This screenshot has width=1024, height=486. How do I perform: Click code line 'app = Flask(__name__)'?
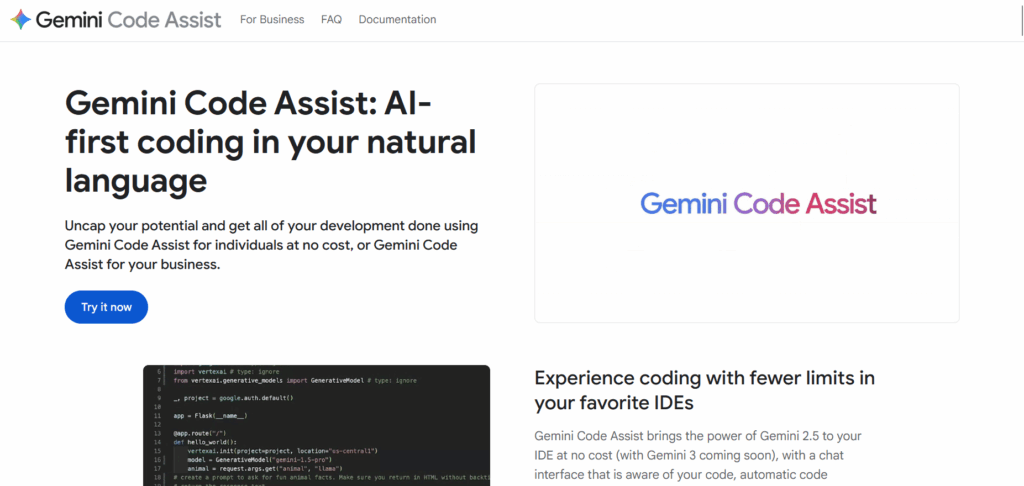[210, 415]
